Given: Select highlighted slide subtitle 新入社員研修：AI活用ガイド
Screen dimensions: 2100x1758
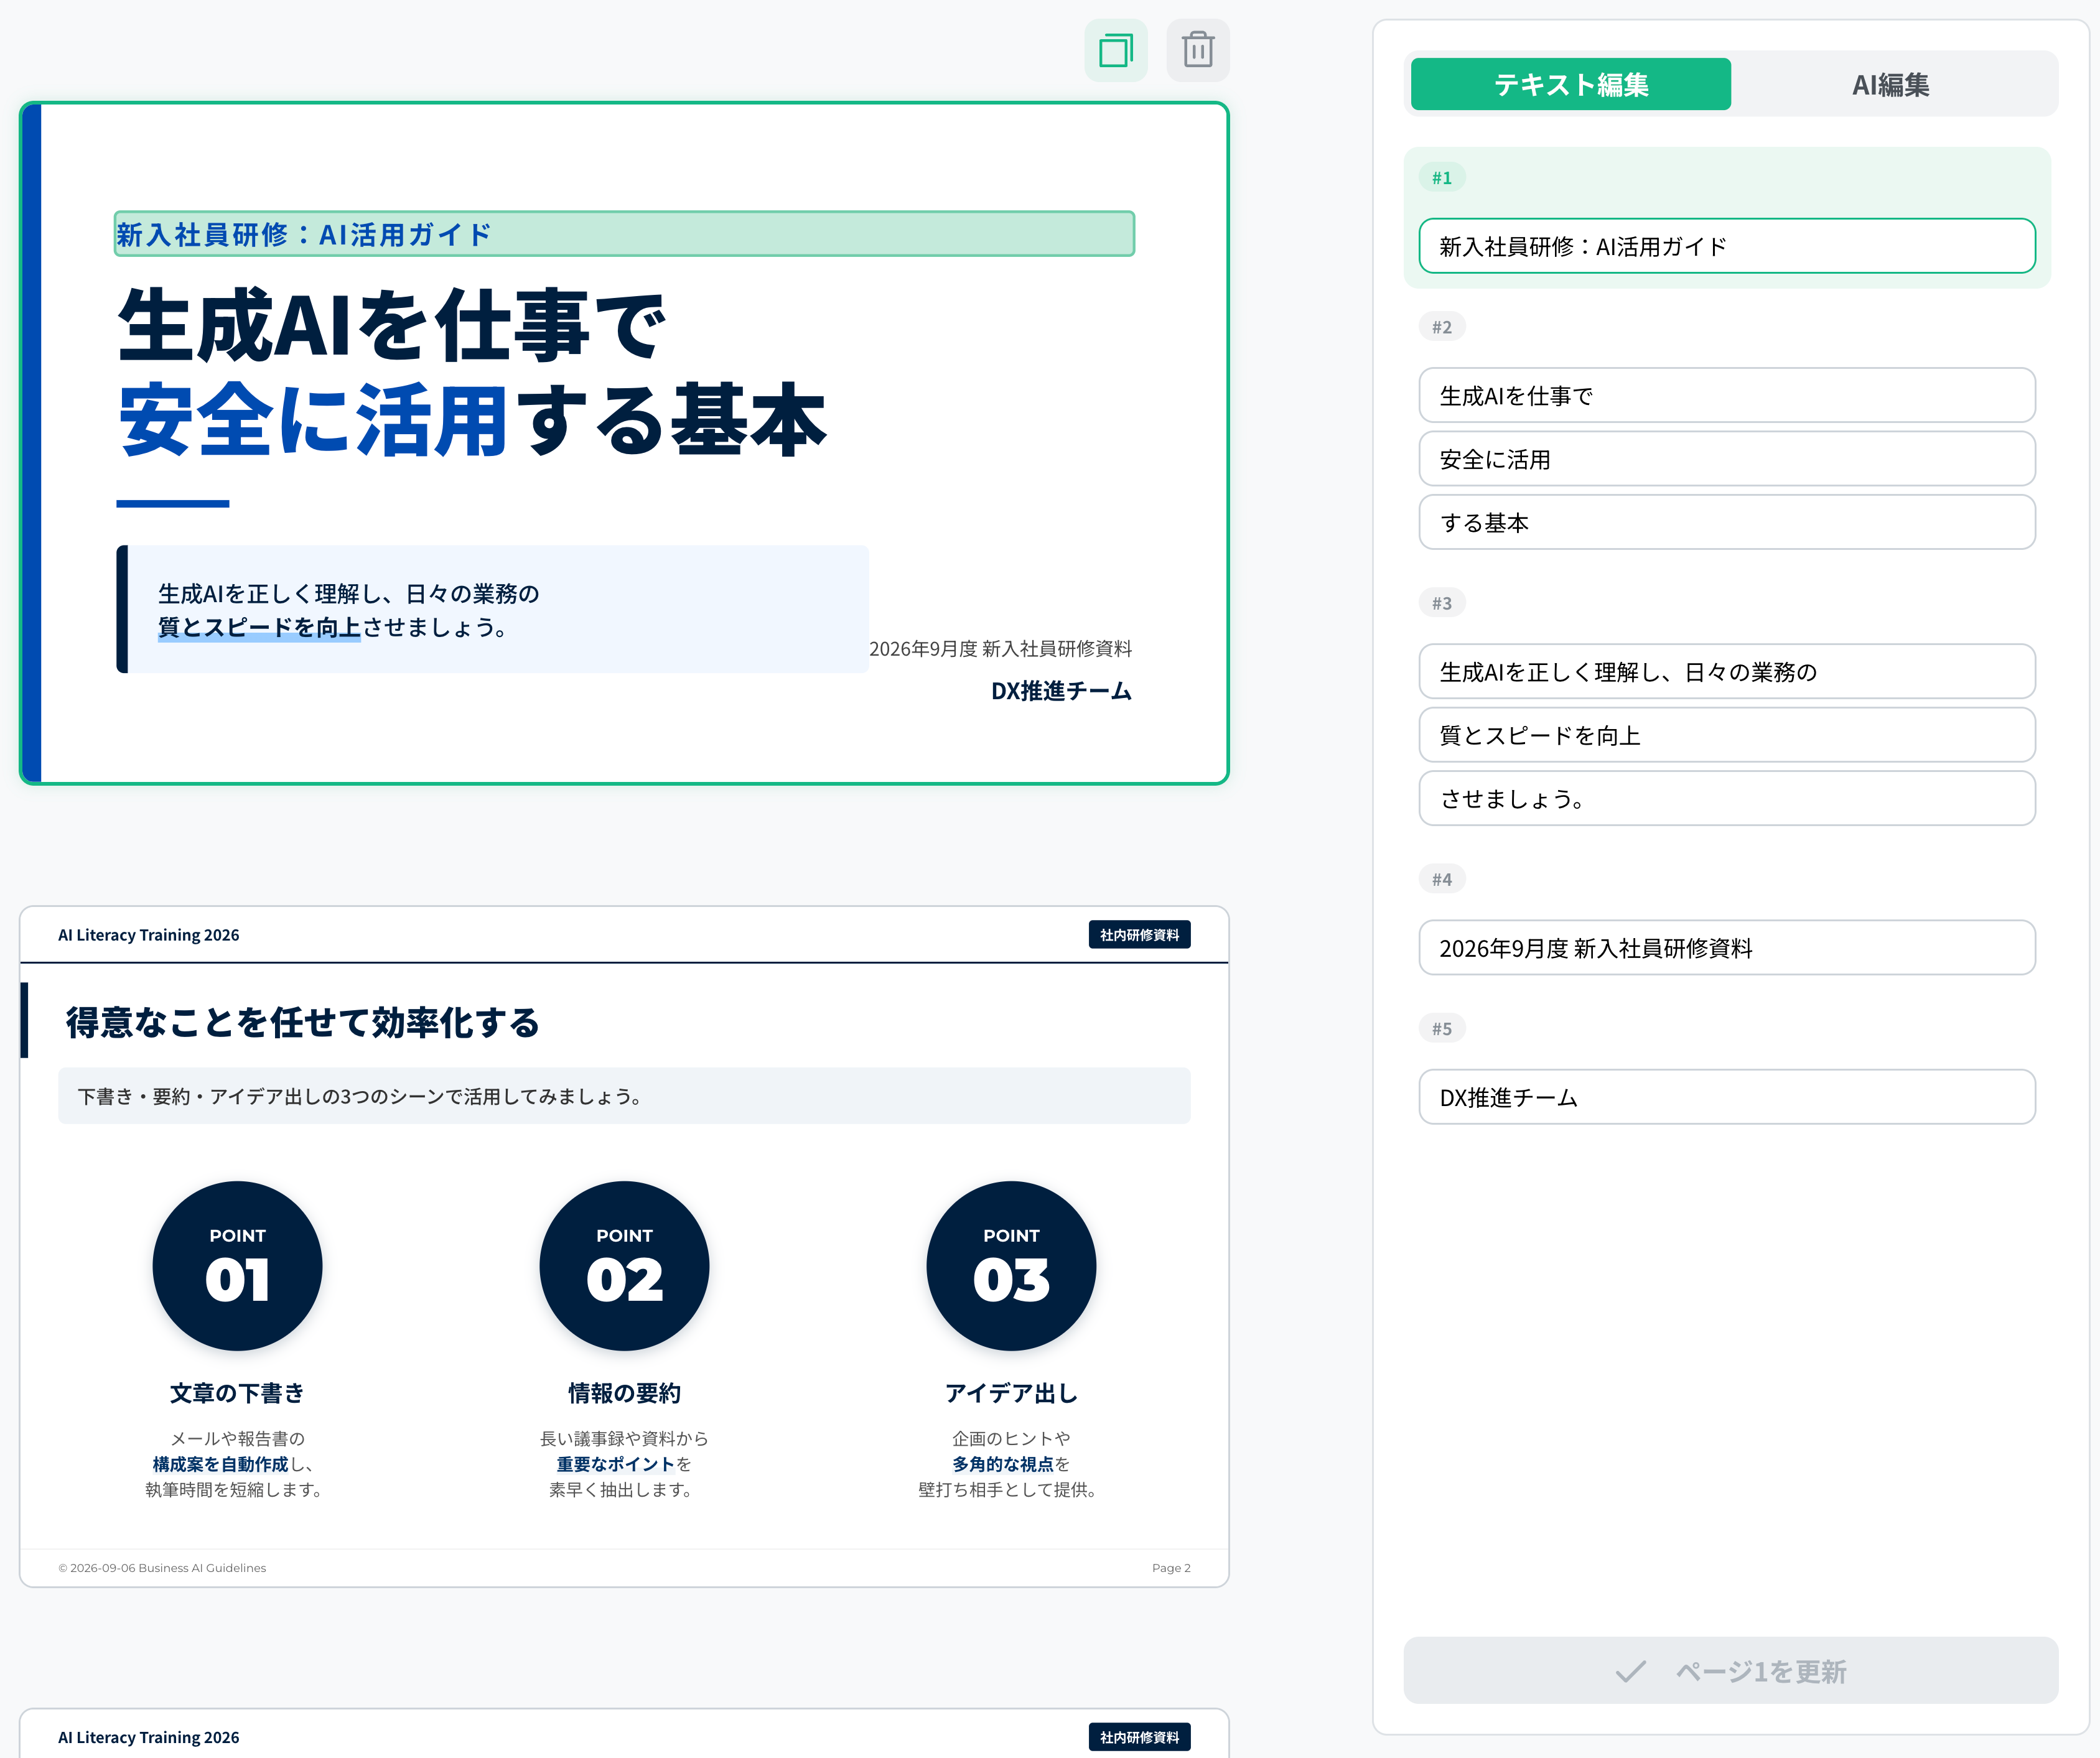Looking at the screenshot, I should pyautogui.click(x=624, y=234).
